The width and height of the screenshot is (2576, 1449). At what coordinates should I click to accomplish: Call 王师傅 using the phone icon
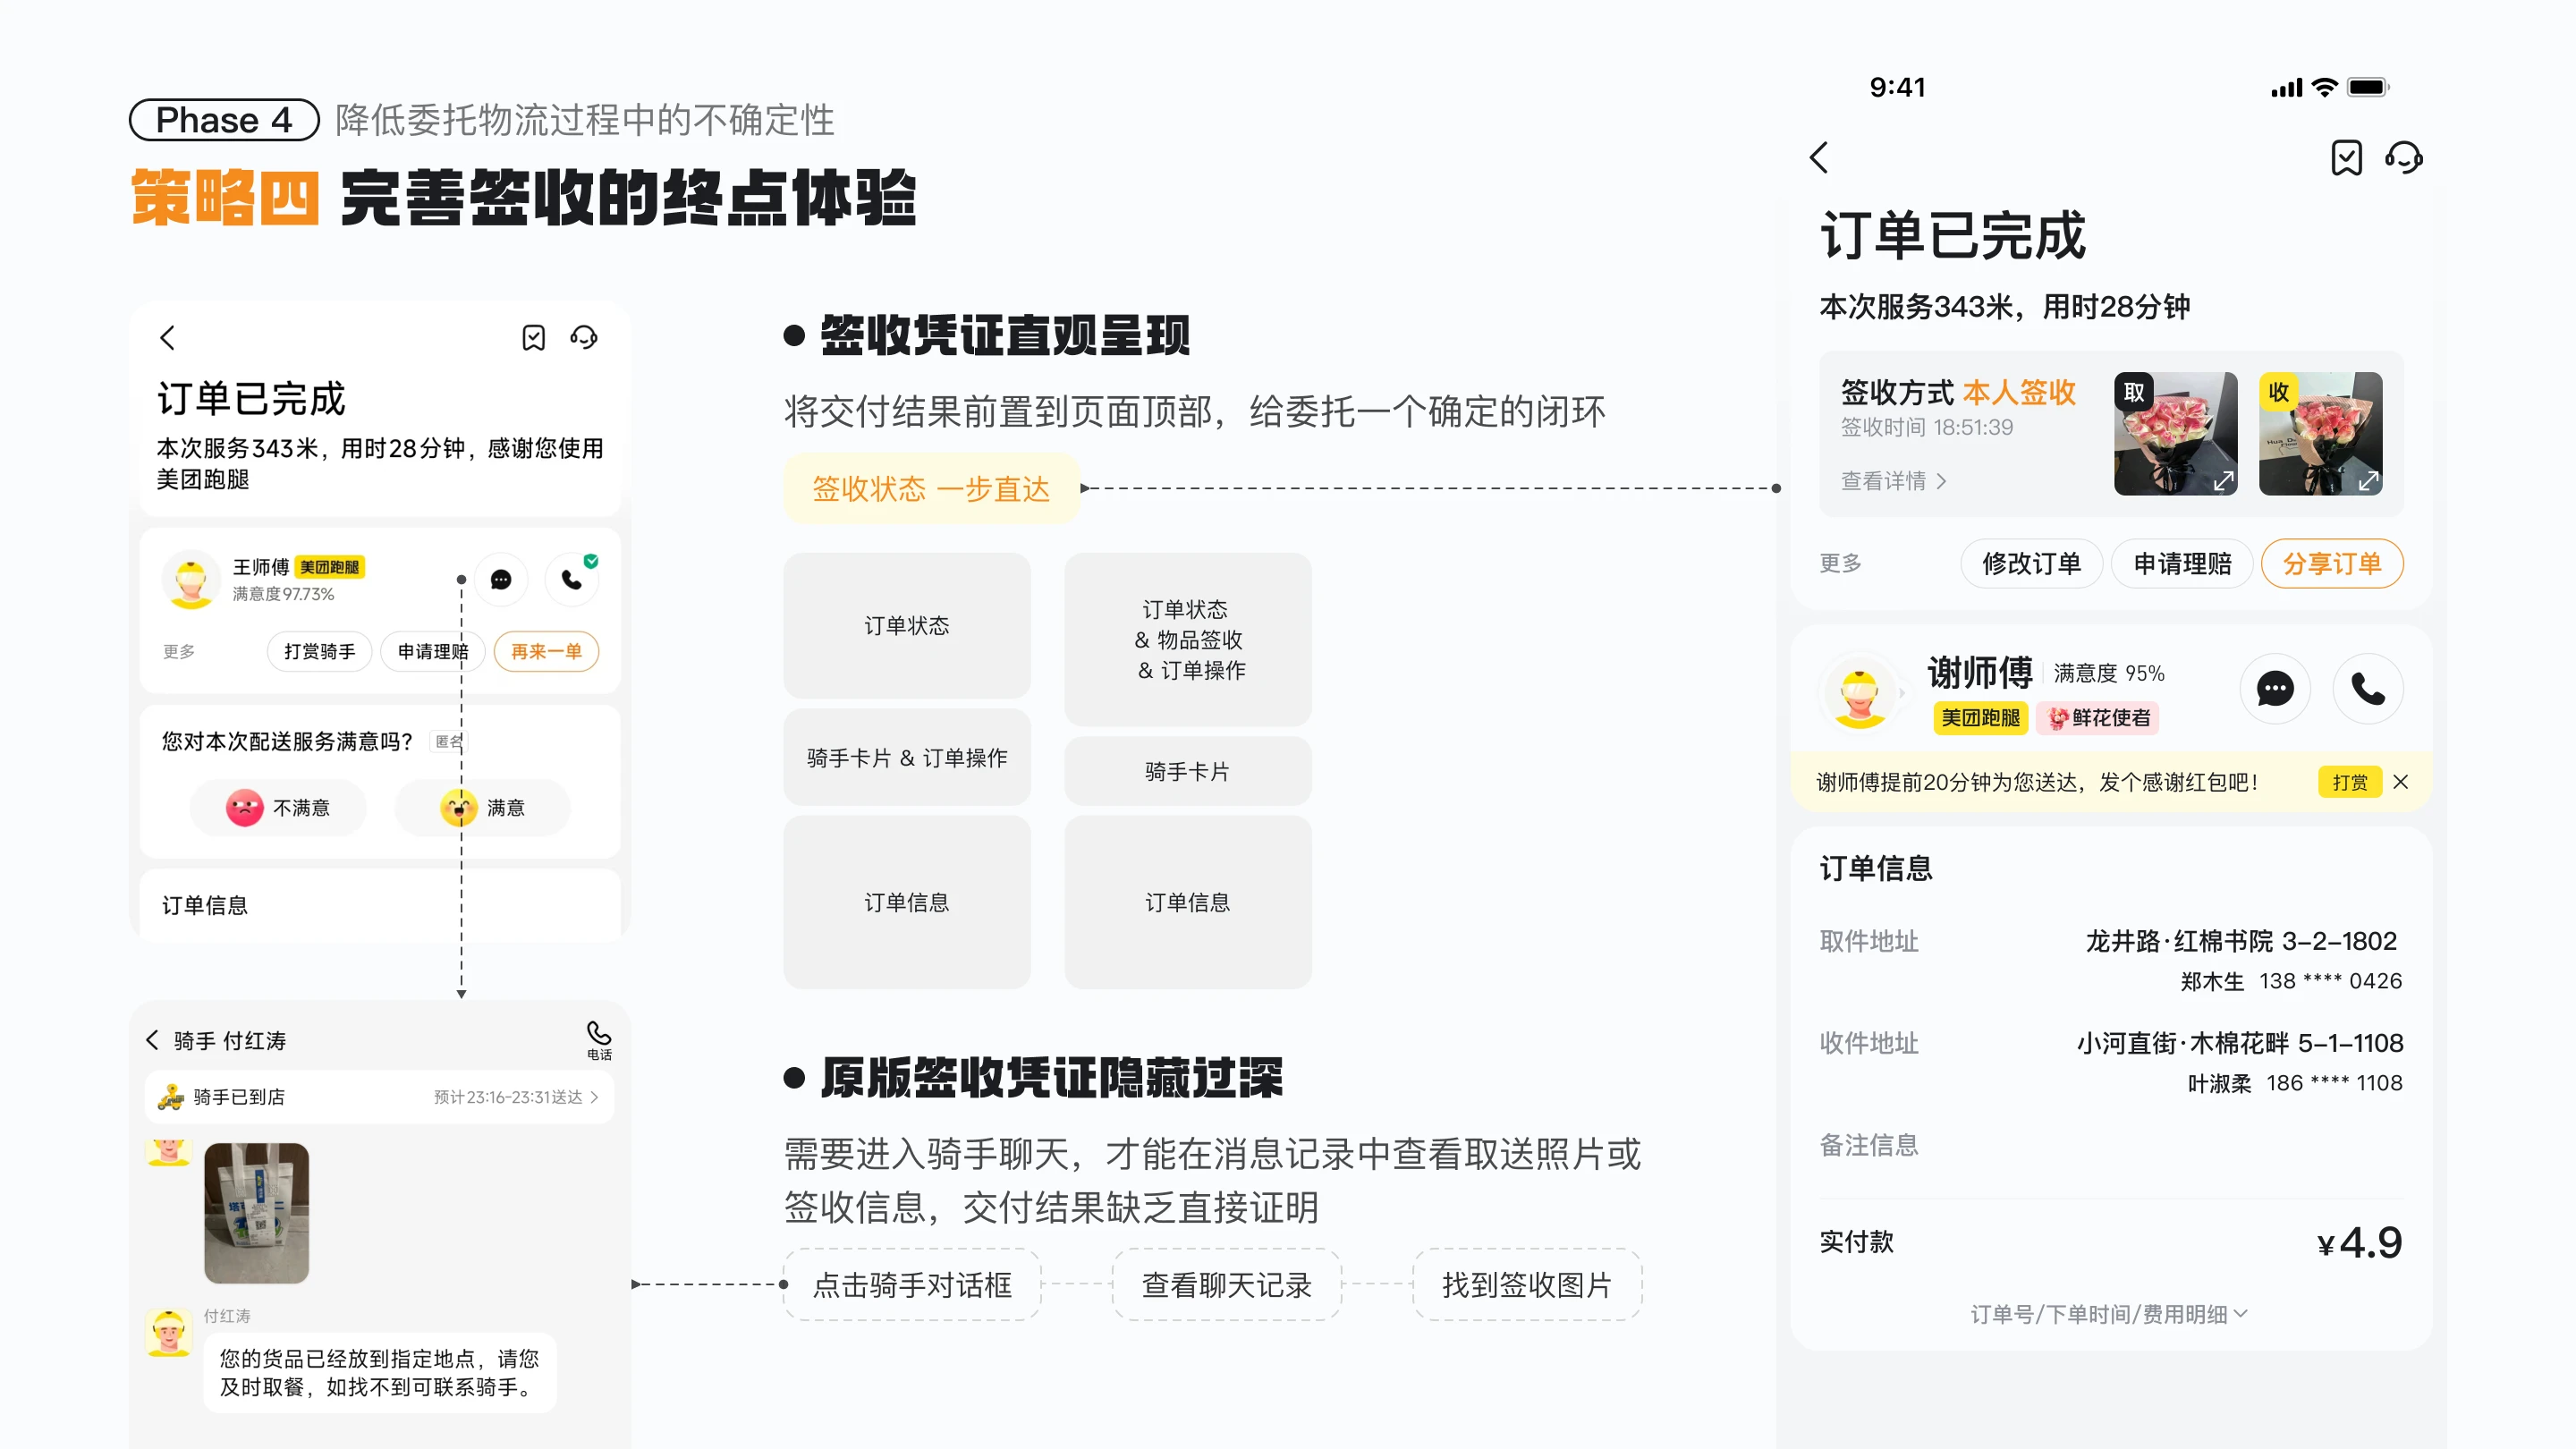click(572, 579)
